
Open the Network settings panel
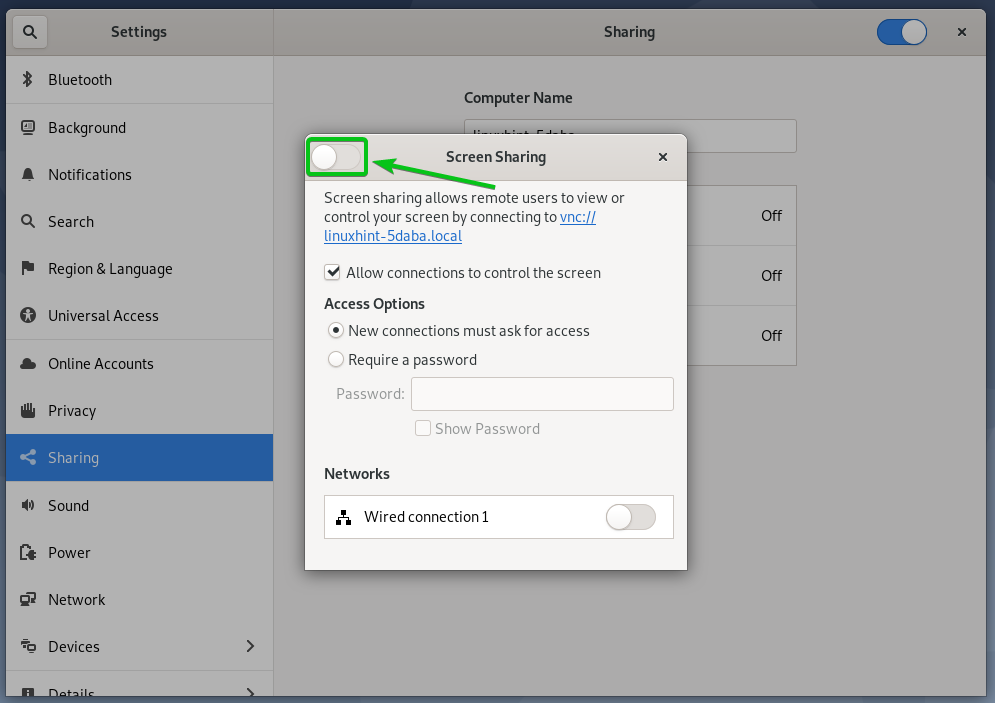click(140, 600)
